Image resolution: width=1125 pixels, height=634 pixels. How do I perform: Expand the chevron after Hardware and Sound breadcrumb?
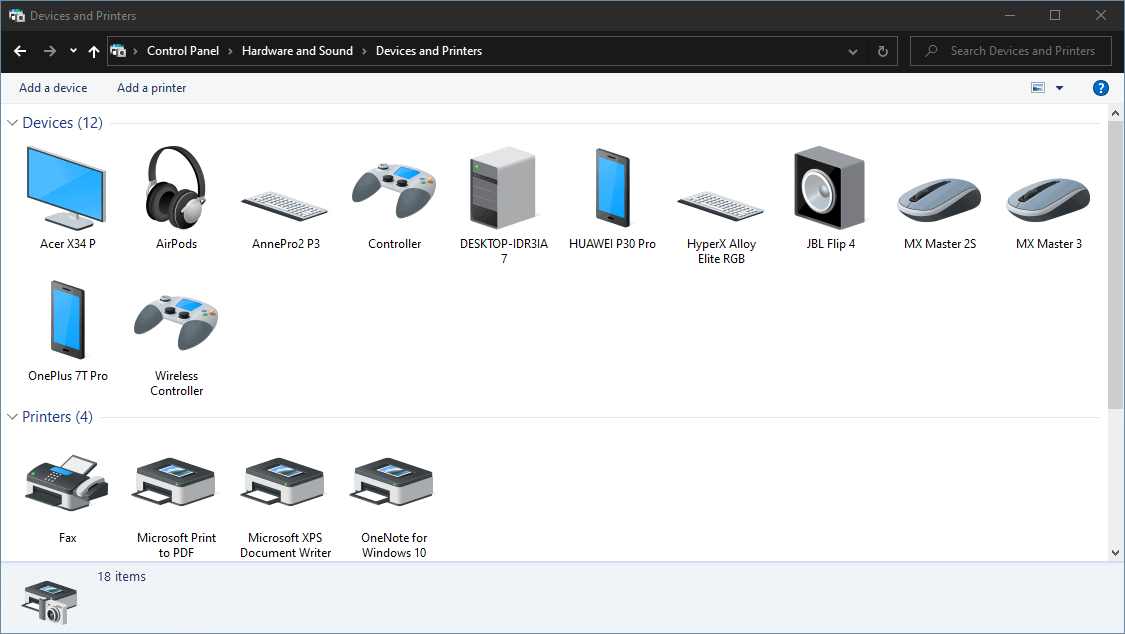[x=364, y=51]
